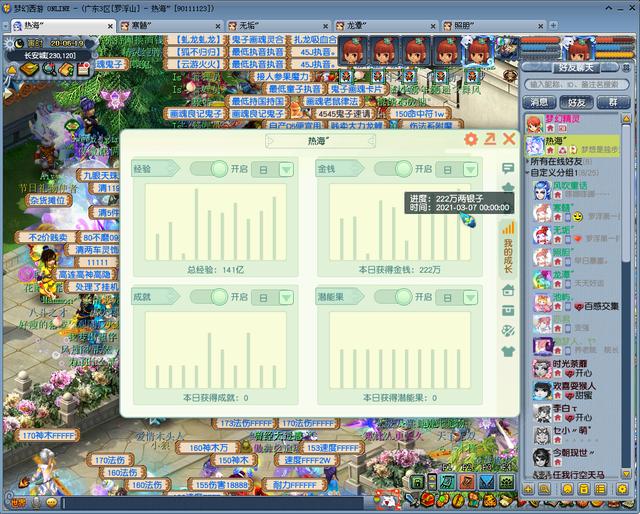
Task: Open the world map magnifier icon
Action: 49,69
